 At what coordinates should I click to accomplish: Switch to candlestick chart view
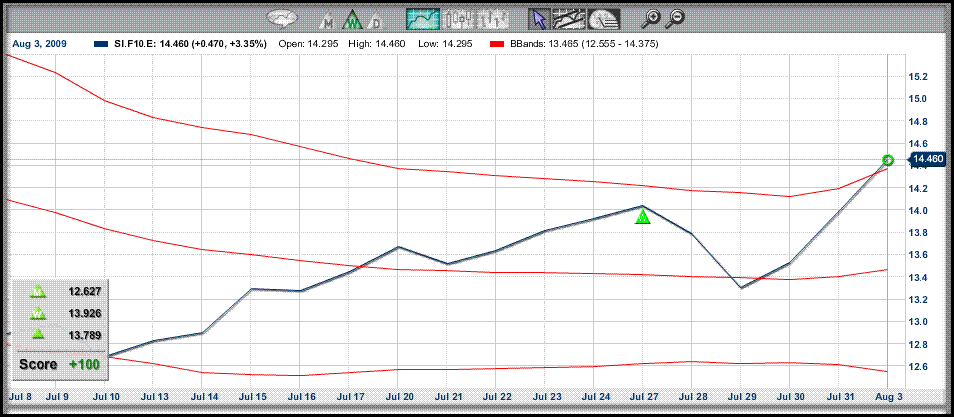(458, 19)
